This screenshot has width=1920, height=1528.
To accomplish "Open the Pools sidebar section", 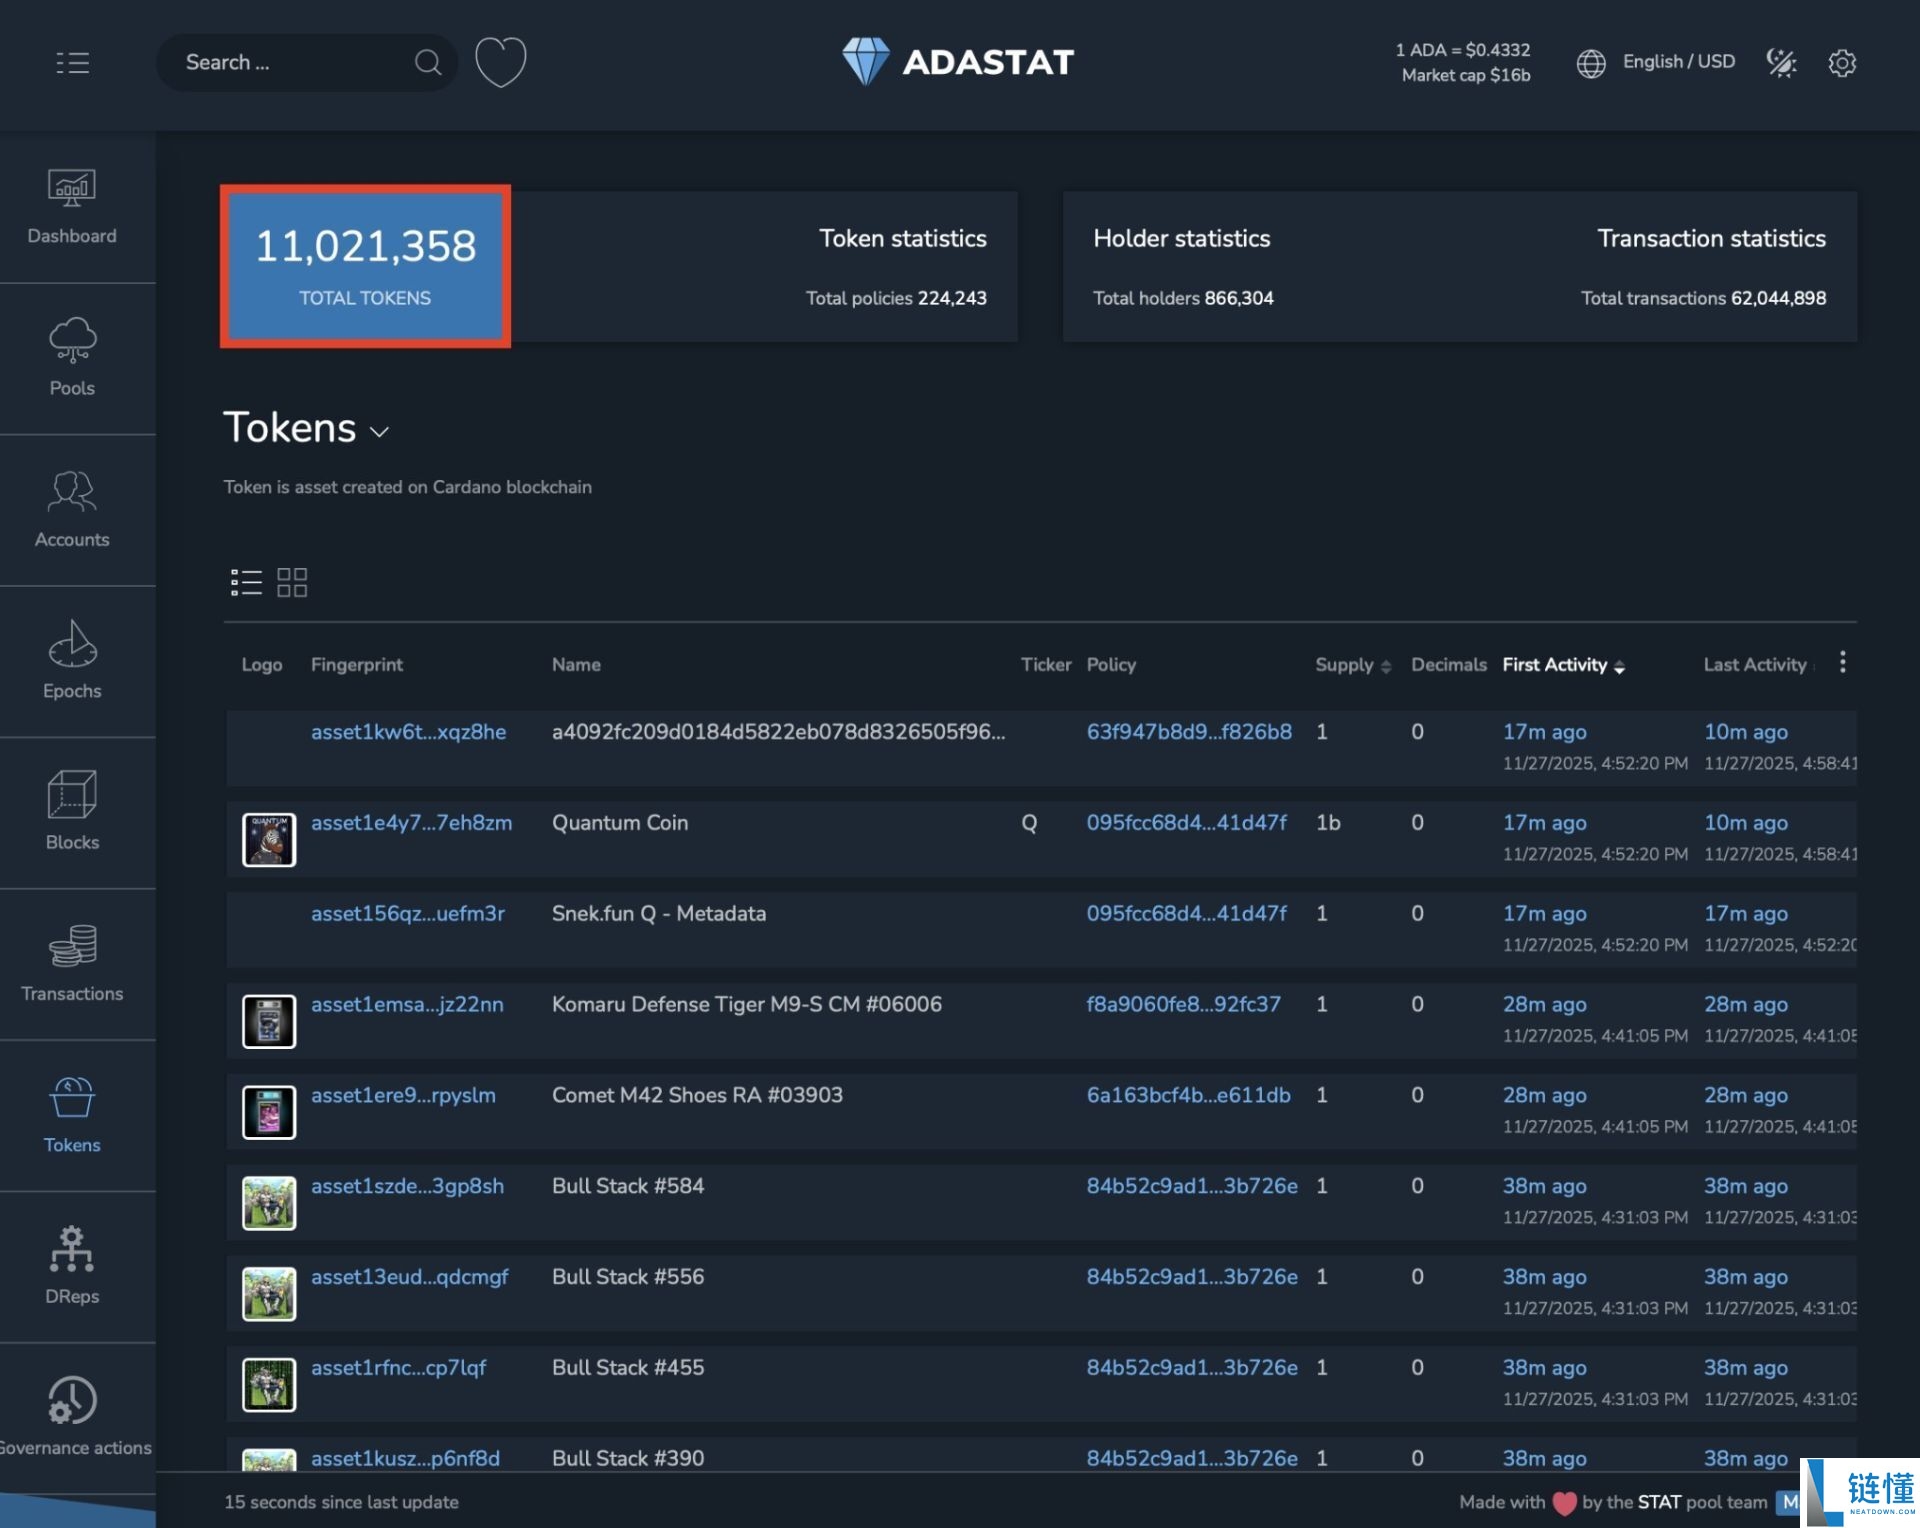I will pyautogui.click(x=72, y=358).
